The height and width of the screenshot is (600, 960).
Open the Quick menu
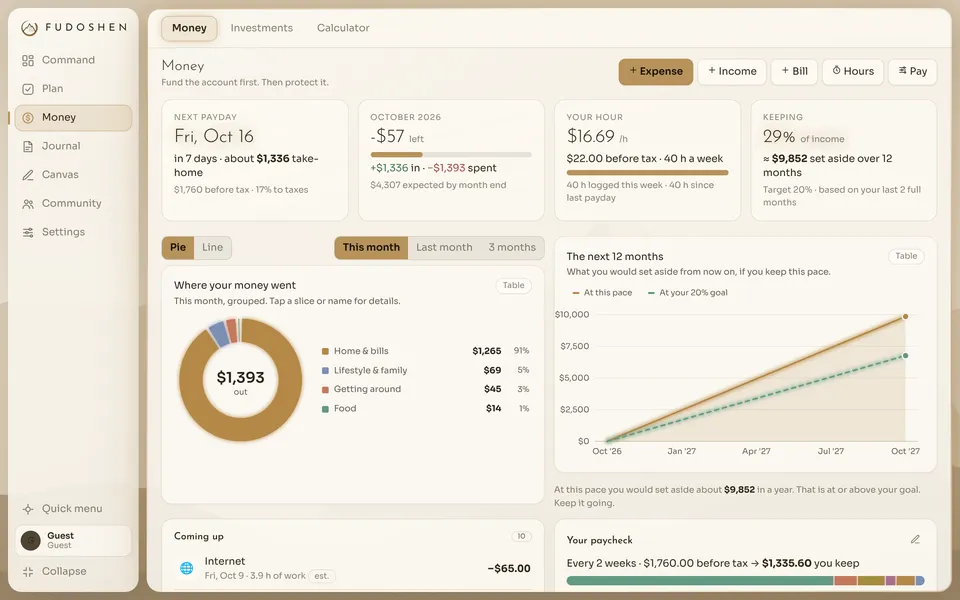[73, 509]
